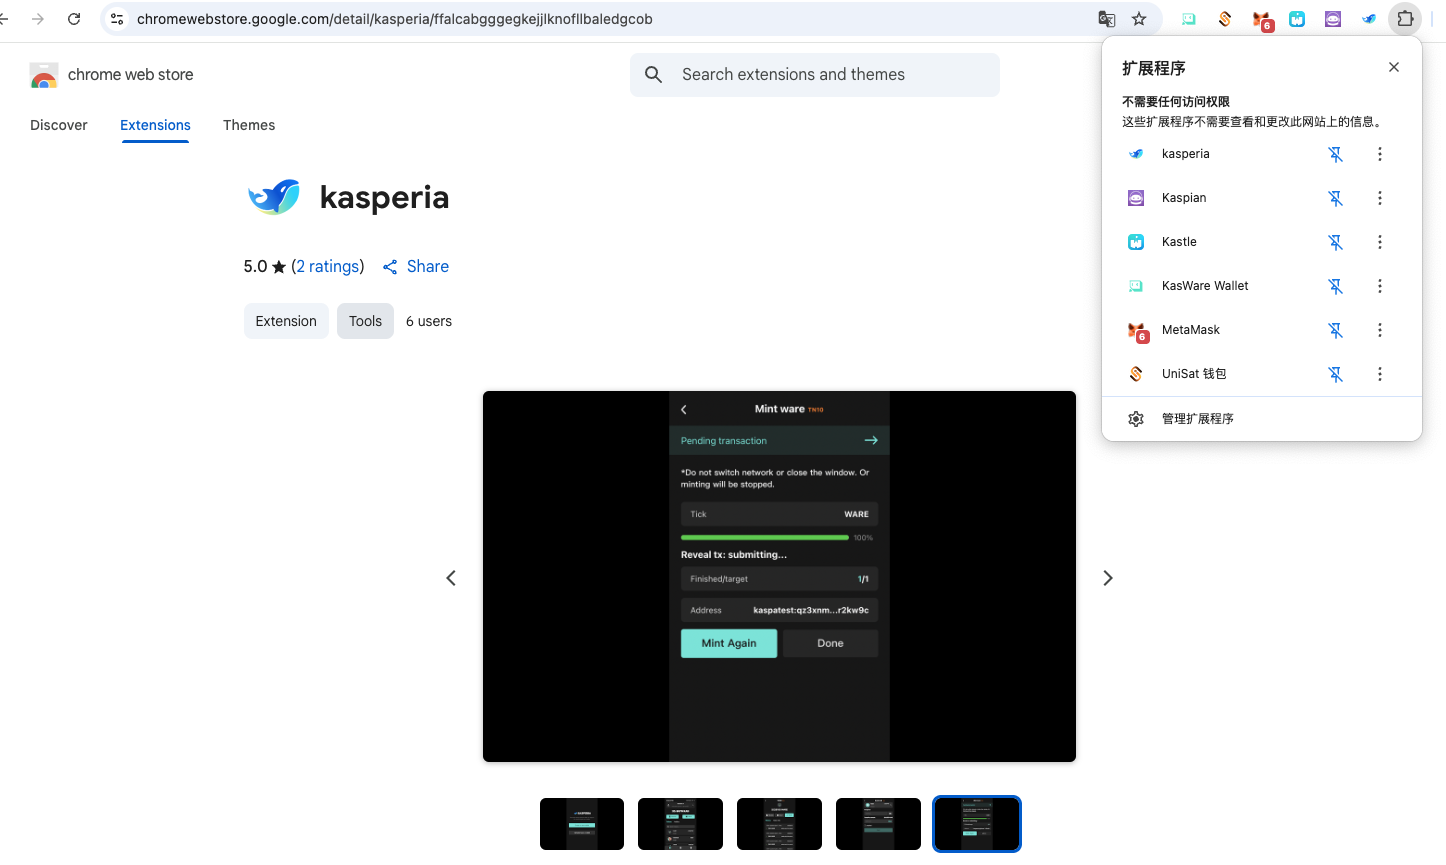The height and width of the screenshot is (865, 1446).
Task: Open UniSat extension icon in toolbar
Action: [x=1225, y=19]
